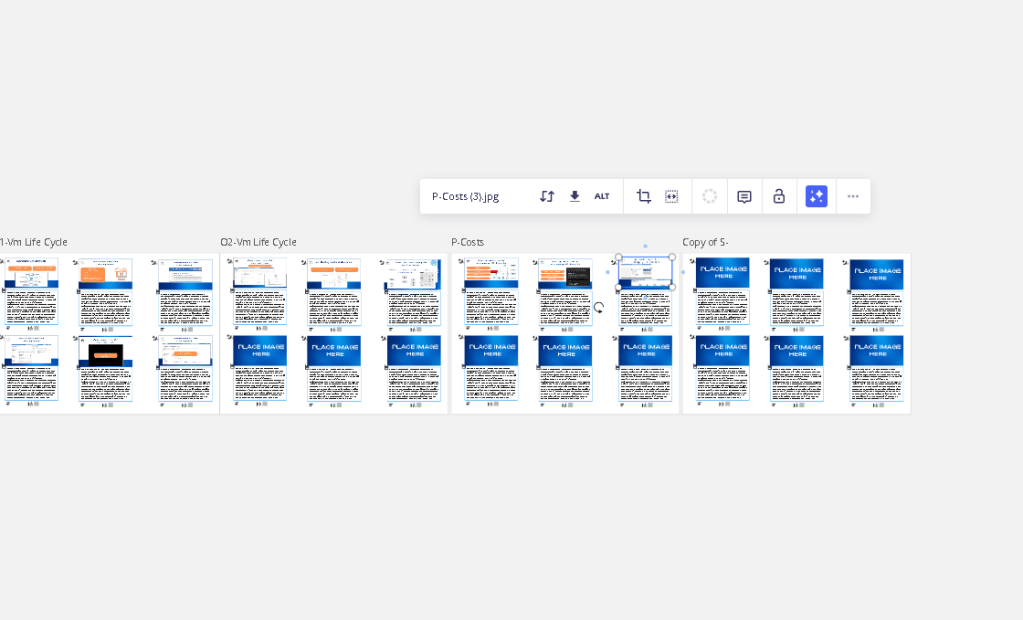Select top-middle PLACE IMAGE HERE in Copy of S-
Screen dimensions: 1023x620
point(797,273)
